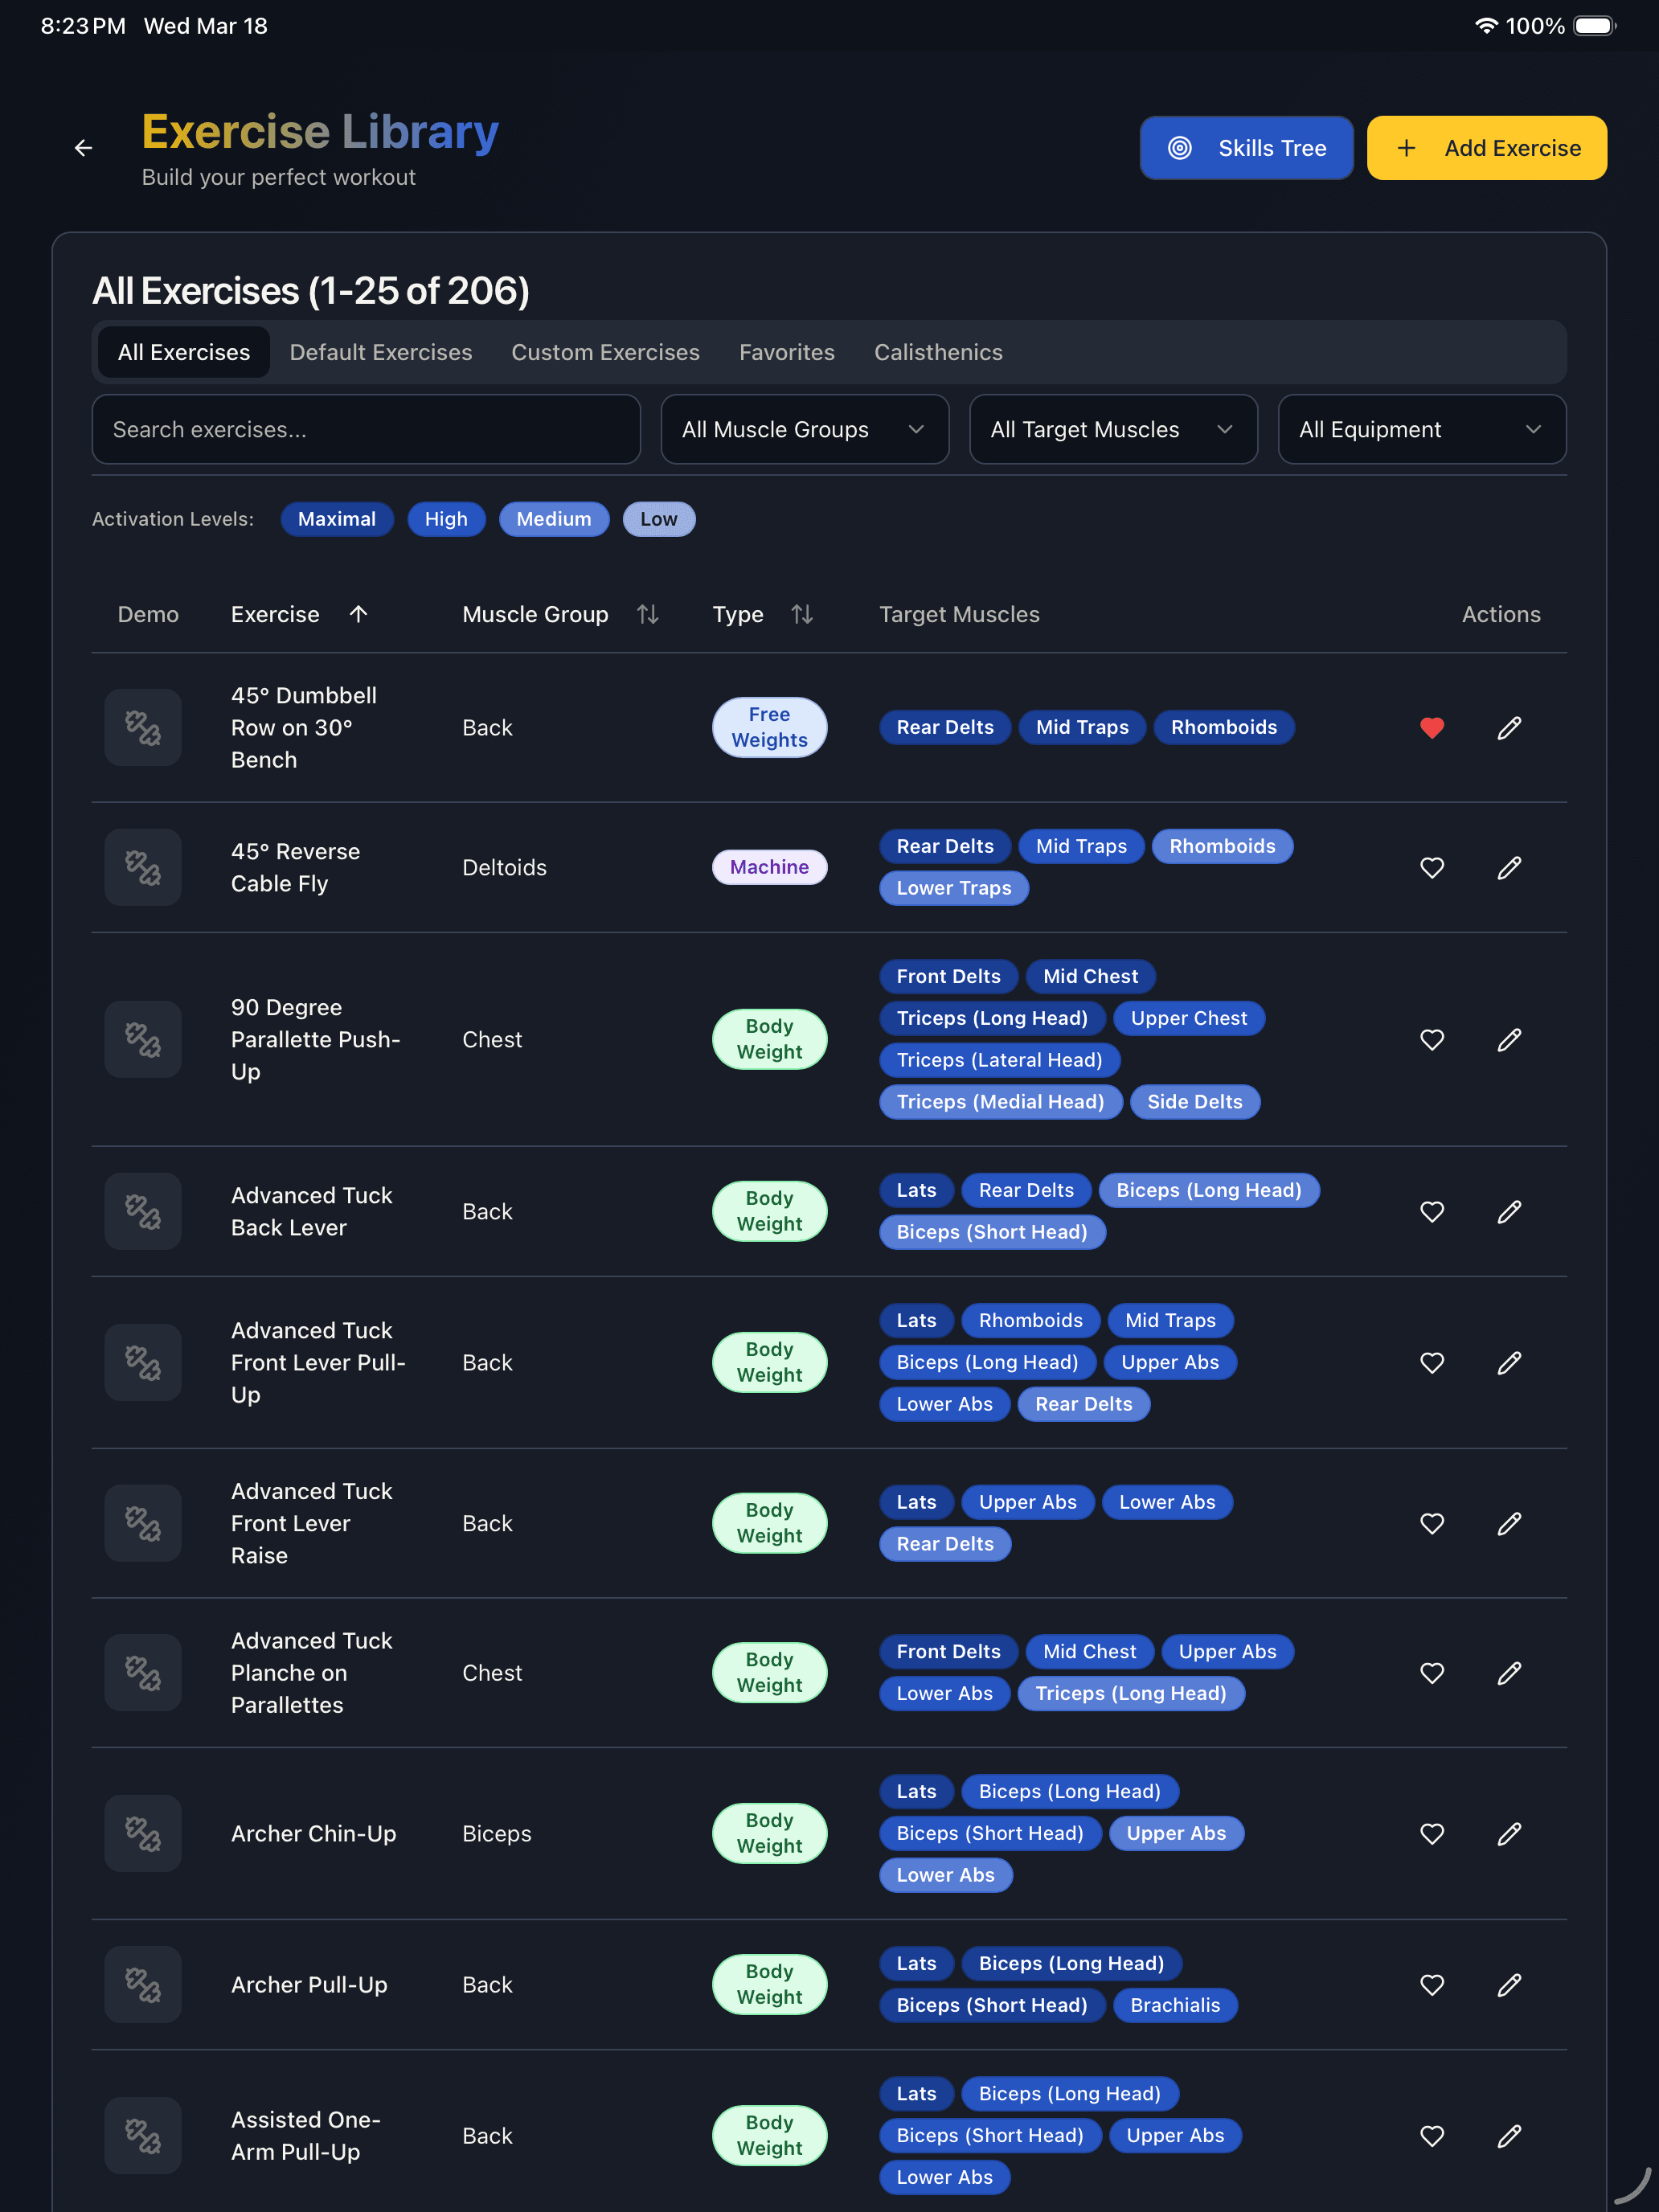This screenshot has width=1659, height=2212.
Task: Edit the 45° Reverse Cable Fly exercise
Action: point(1509,867)
